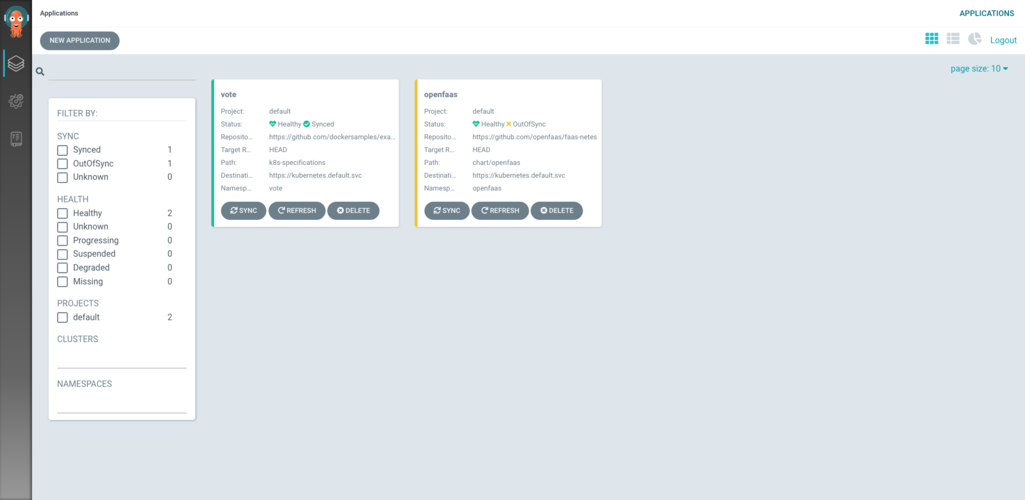Open the documentation book sidebar icon

pos(16,139)
